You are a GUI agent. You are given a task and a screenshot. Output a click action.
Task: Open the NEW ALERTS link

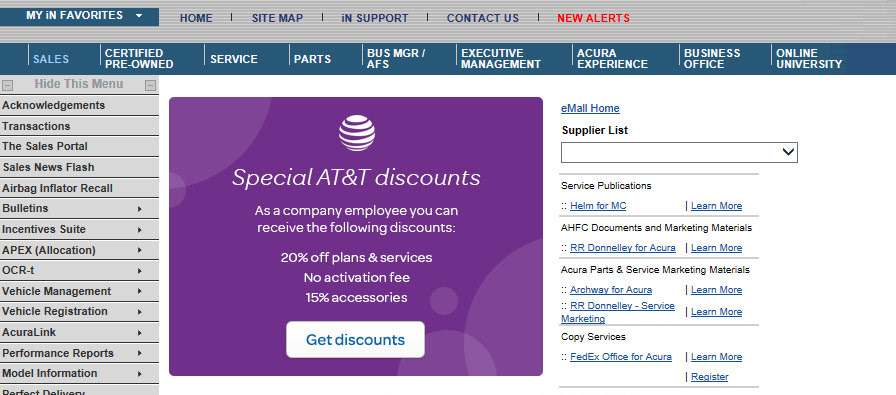tap(593, 18)
